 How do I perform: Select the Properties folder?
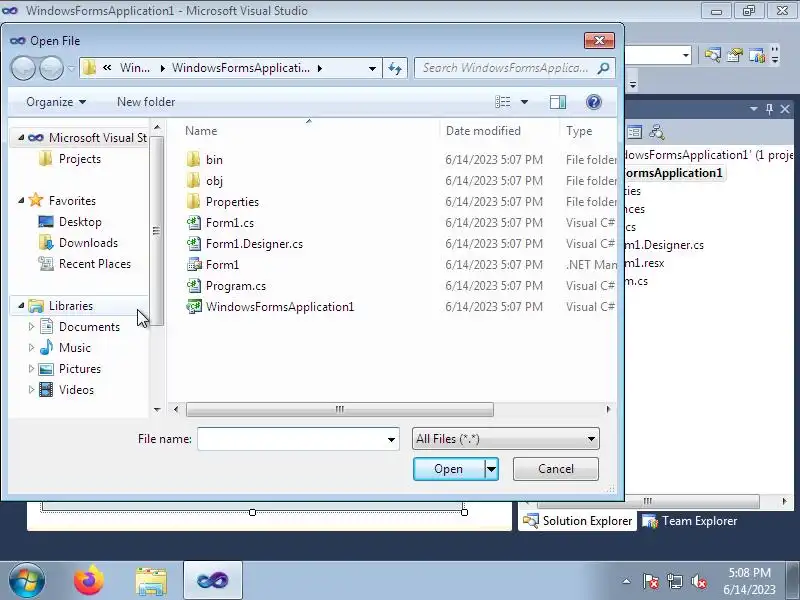[232, 202]
